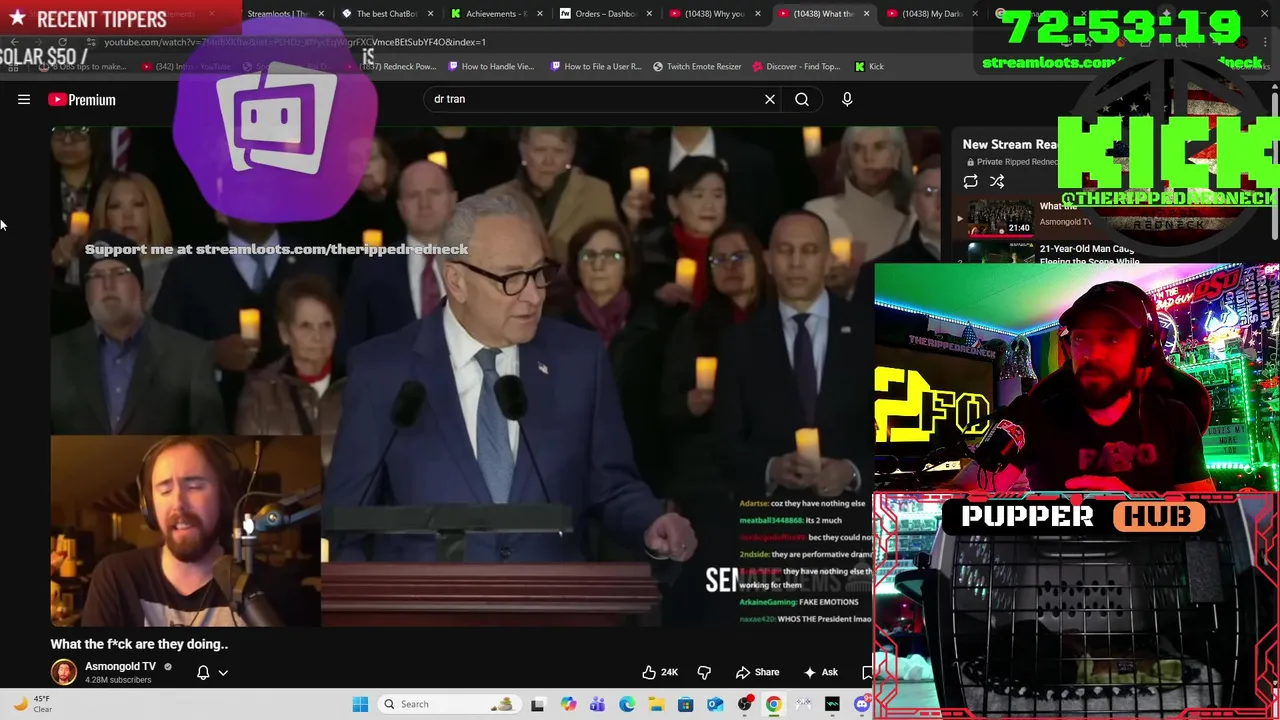Open the black waveform taskbar app
Viewport: 1280px width, 720px height.
pyautogui.click(x=832, y=704)
